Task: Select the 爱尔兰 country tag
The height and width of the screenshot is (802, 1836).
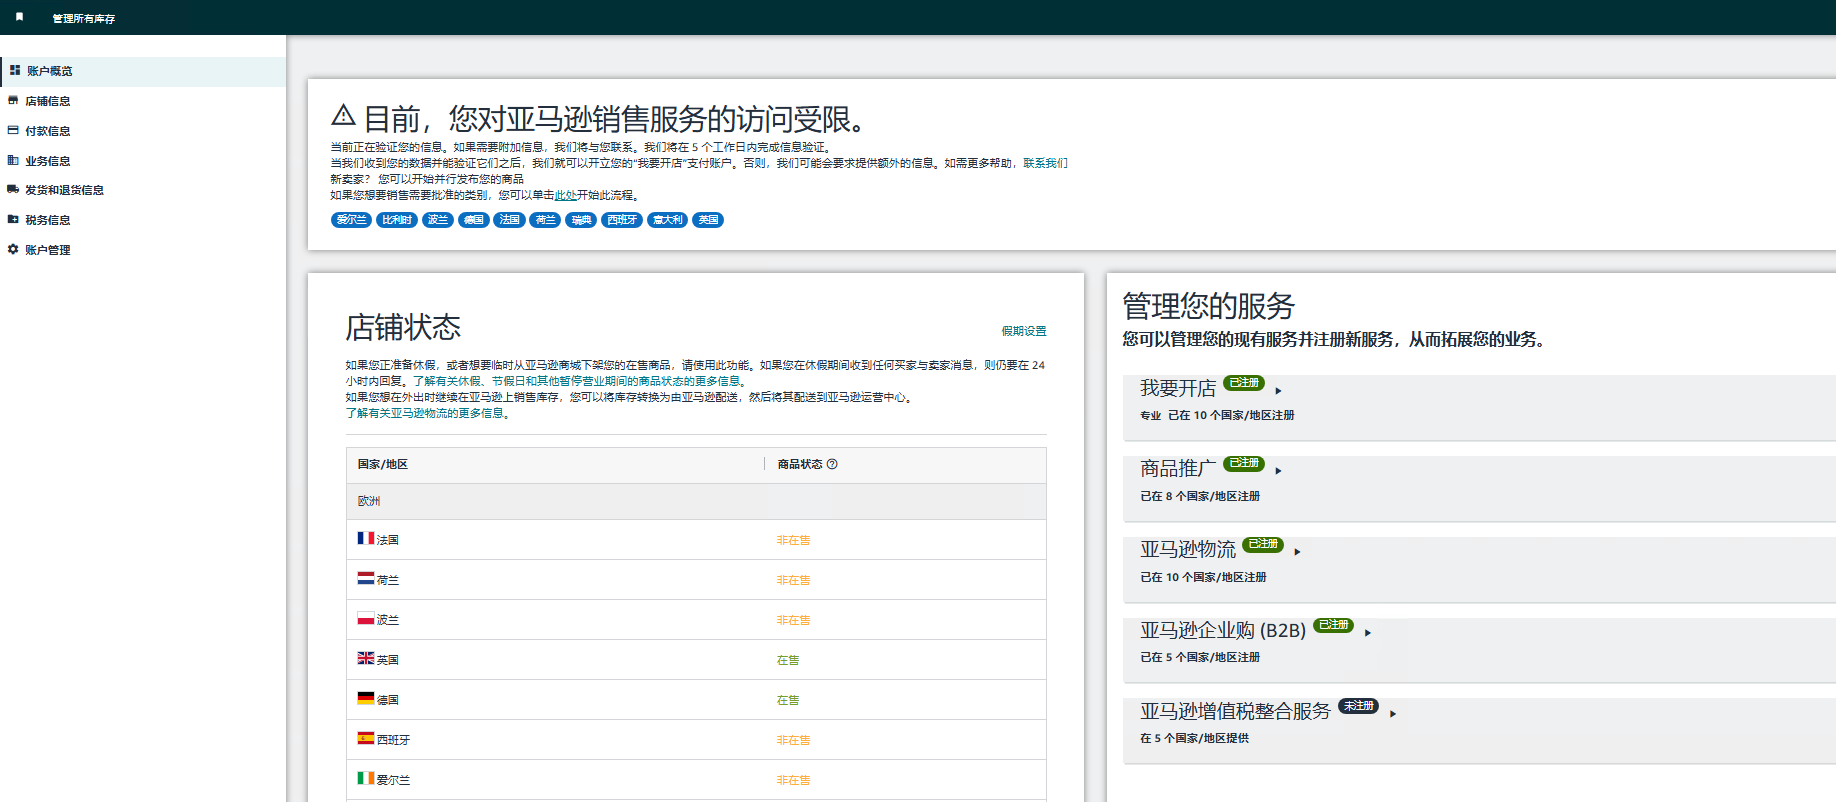Action: [351, 220]
